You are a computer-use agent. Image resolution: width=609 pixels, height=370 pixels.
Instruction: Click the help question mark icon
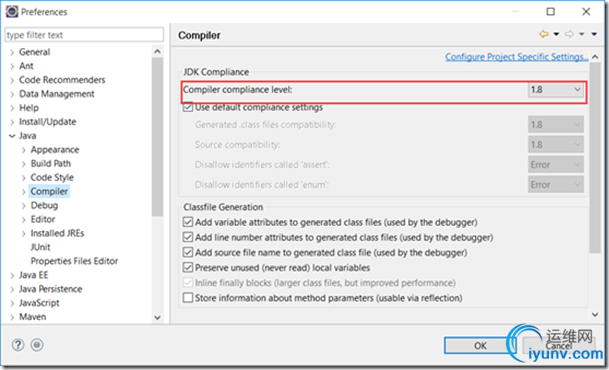click(18, 345)
